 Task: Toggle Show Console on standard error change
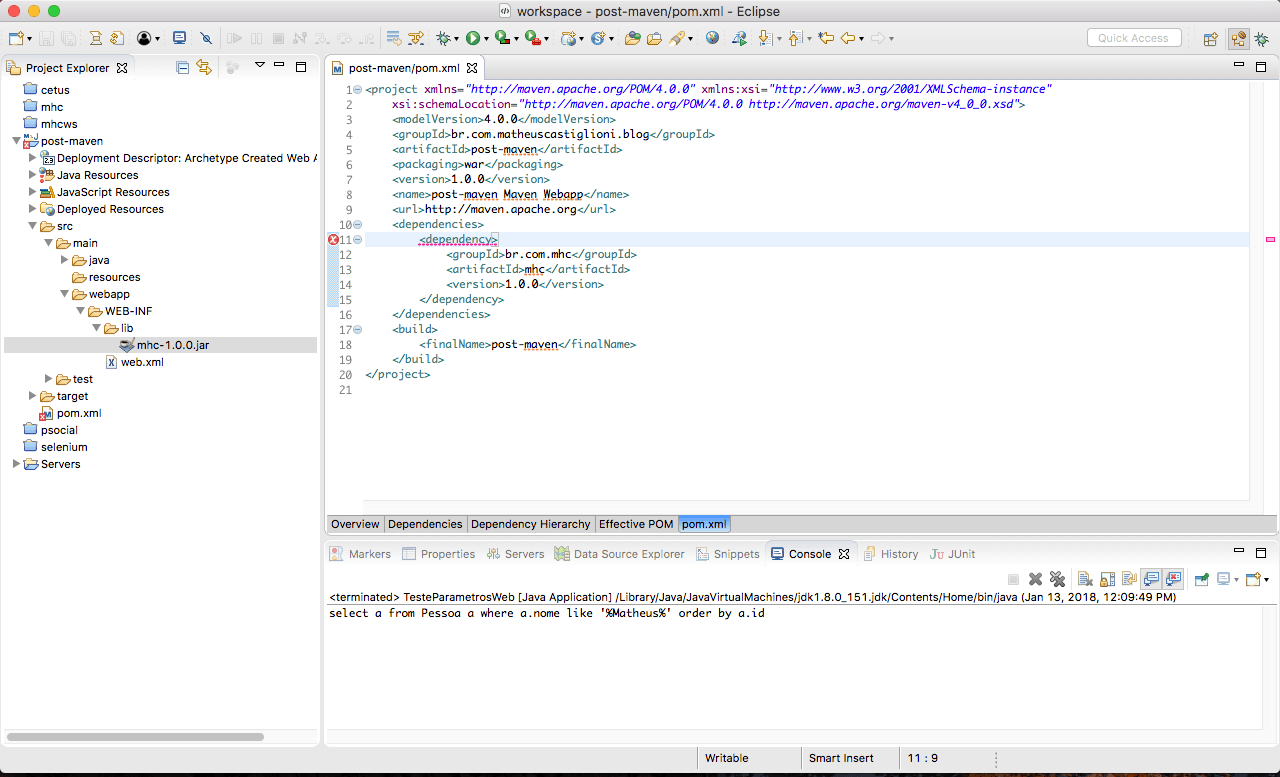tap(1173, 579)
